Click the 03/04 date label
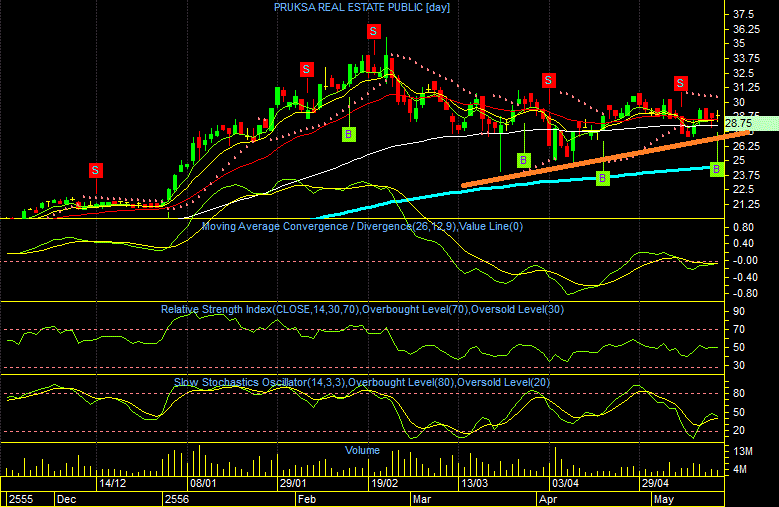 click(565, 484)
